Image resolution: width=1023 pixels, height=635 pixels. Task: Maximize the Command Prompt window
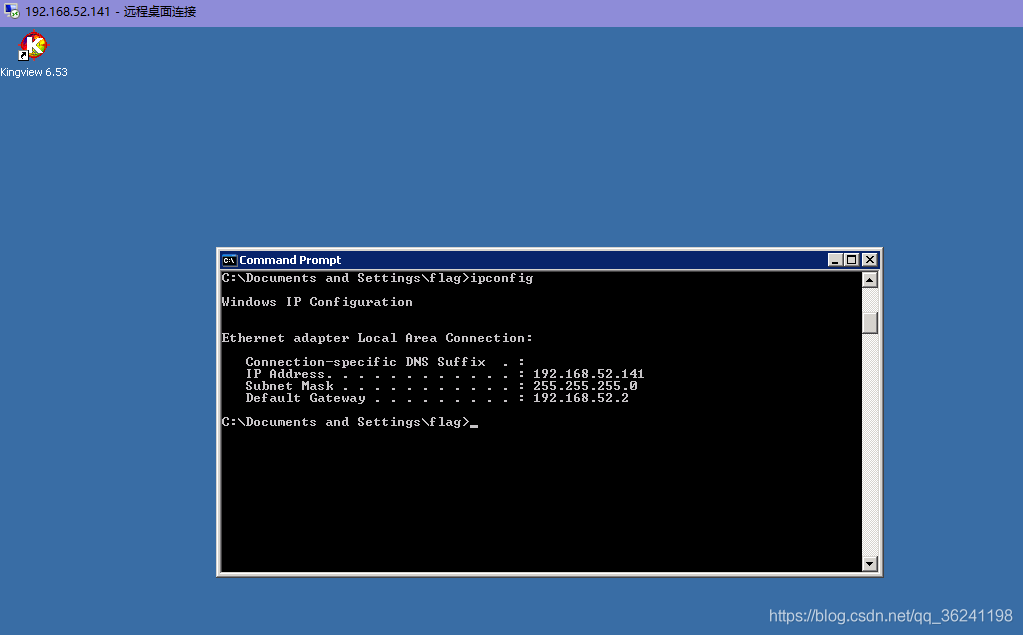(851, 260)
